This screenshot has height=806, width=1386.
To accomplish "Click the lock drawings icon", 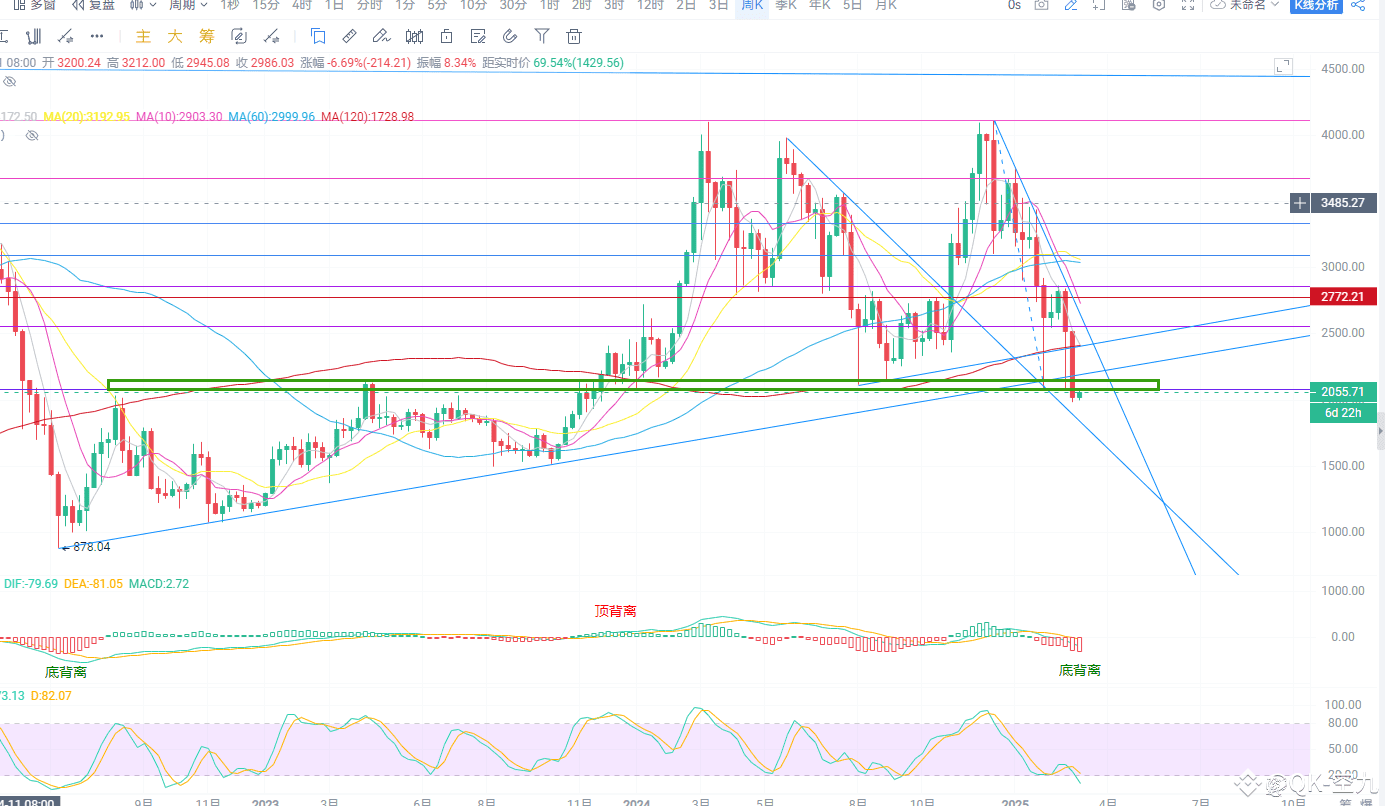I will click(446, 36).
